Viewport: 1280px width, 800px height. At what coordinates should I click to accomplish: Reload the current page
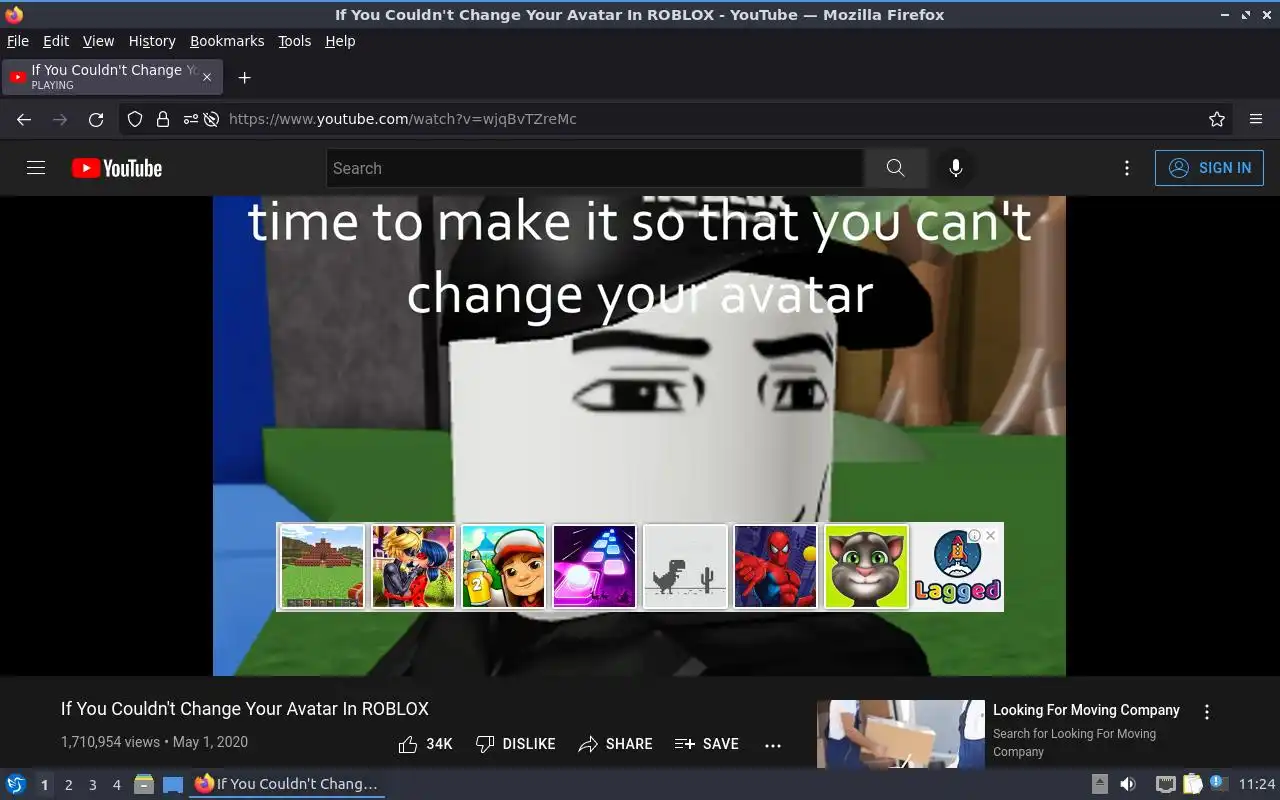coord(96,119)
